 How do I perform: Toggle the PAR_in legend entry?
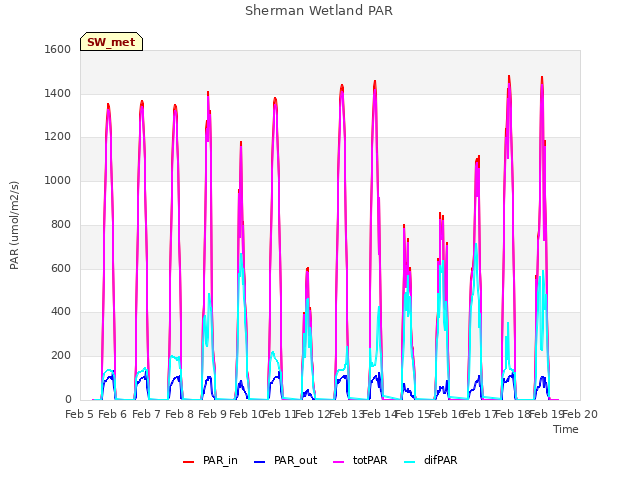[210, 461]
